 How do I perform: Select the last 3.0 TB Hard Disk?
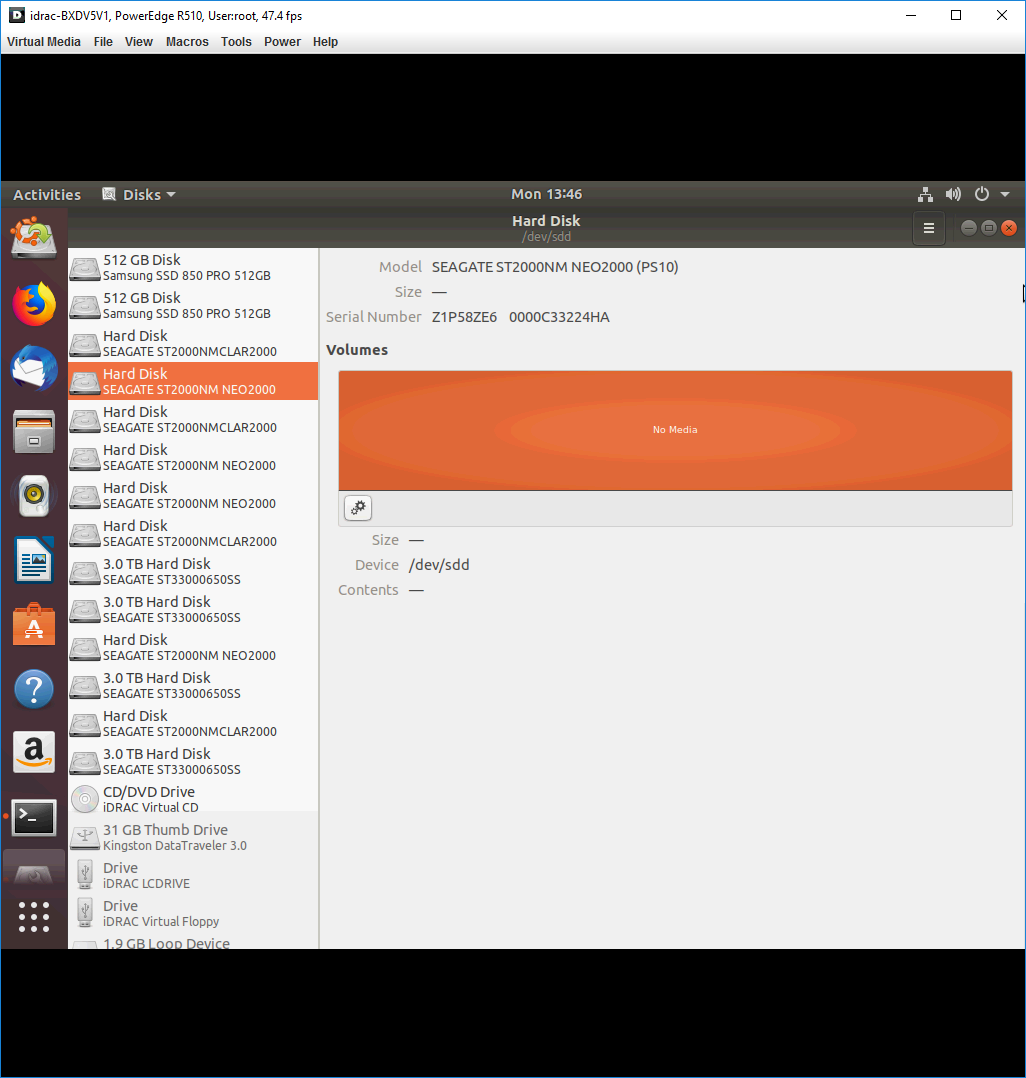[x=193, y=761]
